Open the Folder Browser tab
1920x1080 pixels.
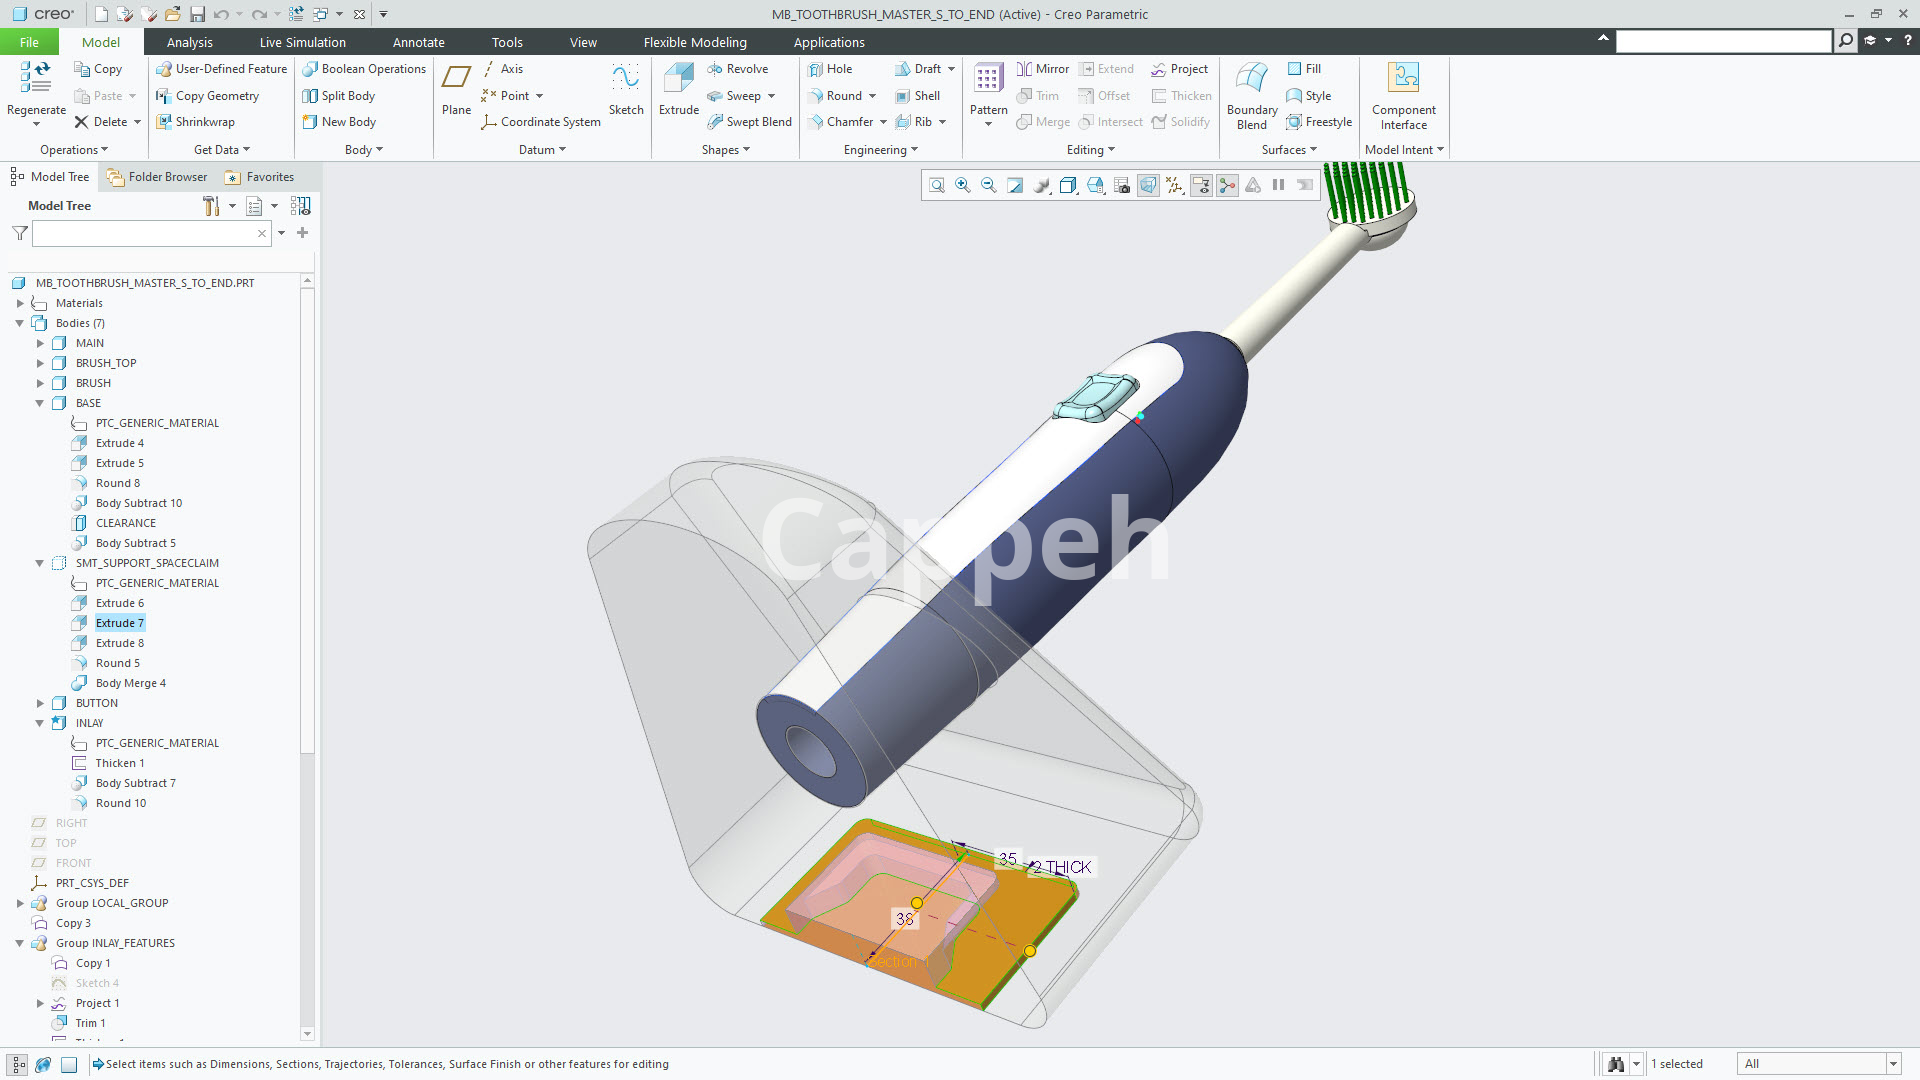[x=157, y=177]
